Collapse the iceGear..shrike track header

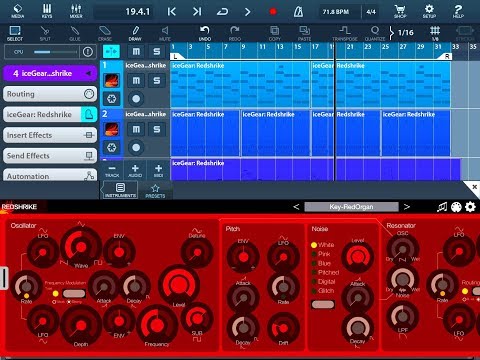click(88, 73)
